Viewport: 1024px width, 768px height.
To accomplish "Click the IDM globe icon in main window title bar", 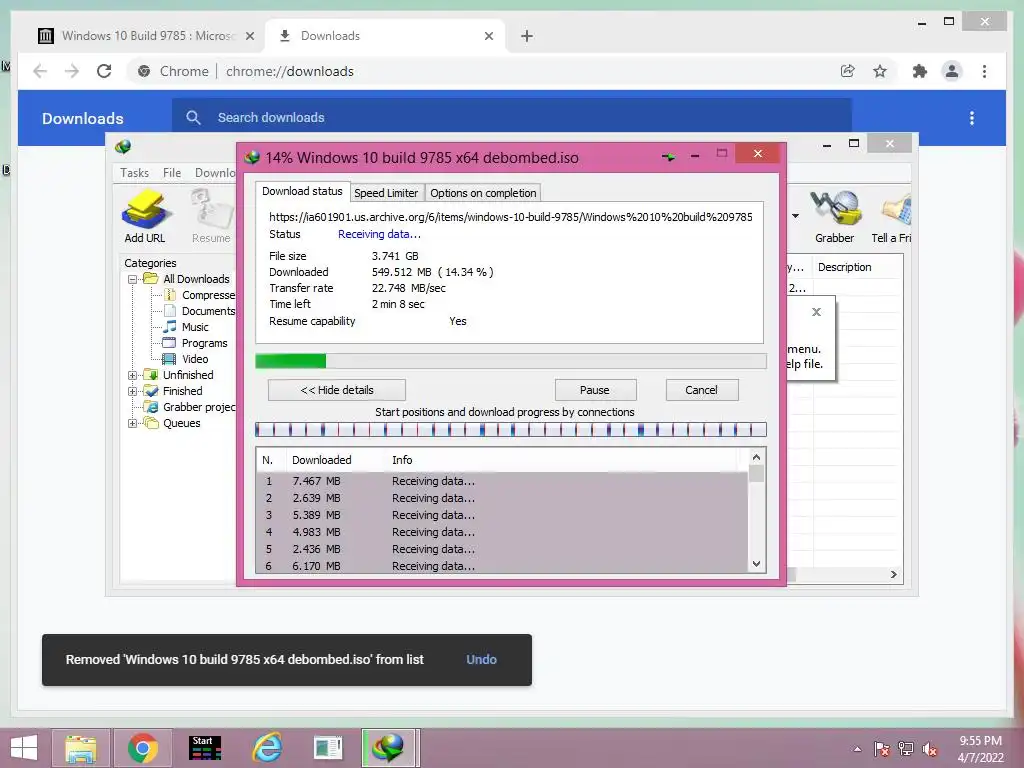I will pyautogui.click(x=123, y=146).
